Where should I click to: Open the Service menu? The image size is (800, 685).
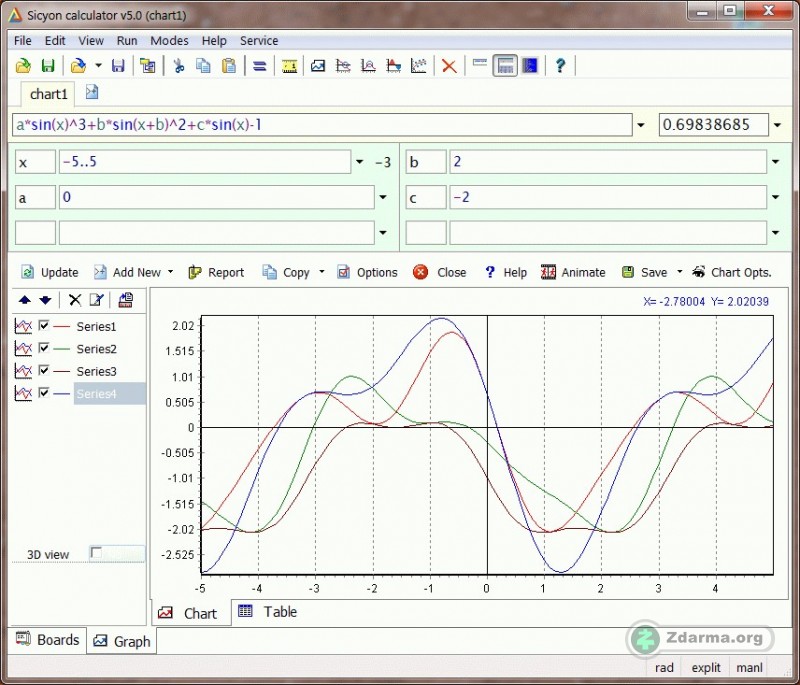point(259,41)
